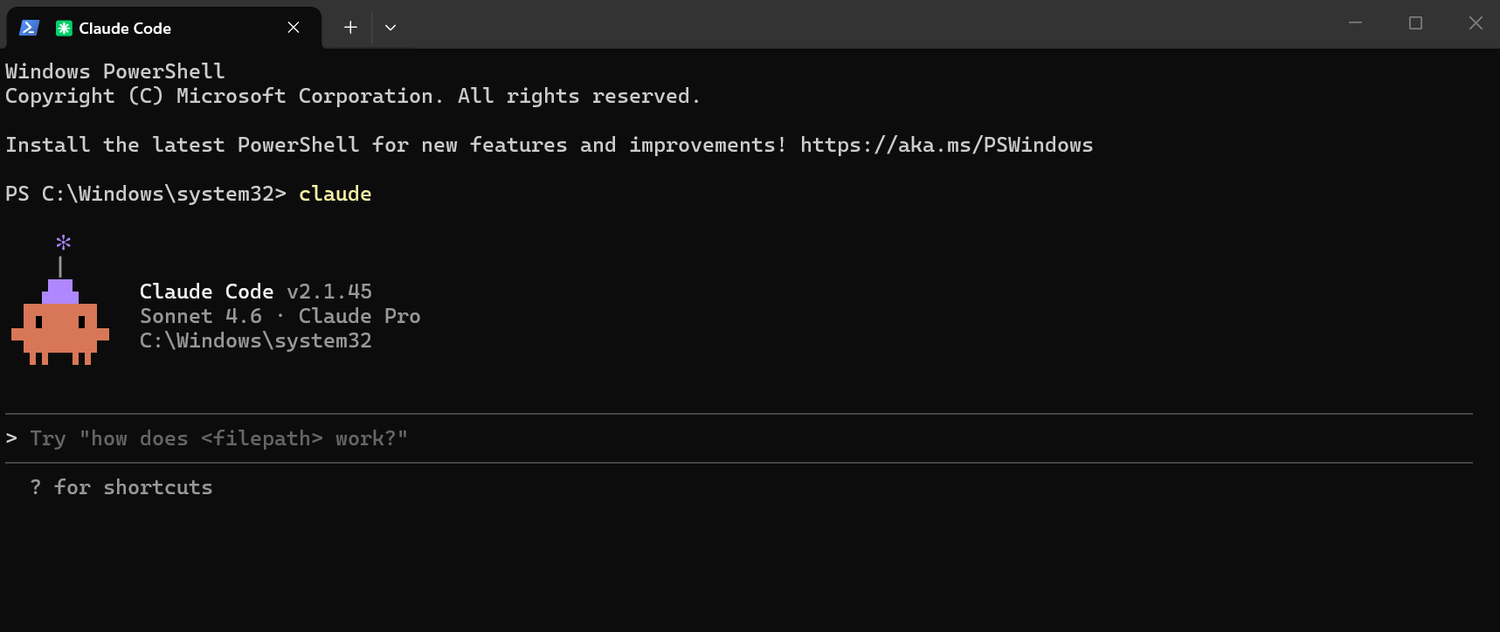Click the '>' prompt indicator

tap(11, 438)
